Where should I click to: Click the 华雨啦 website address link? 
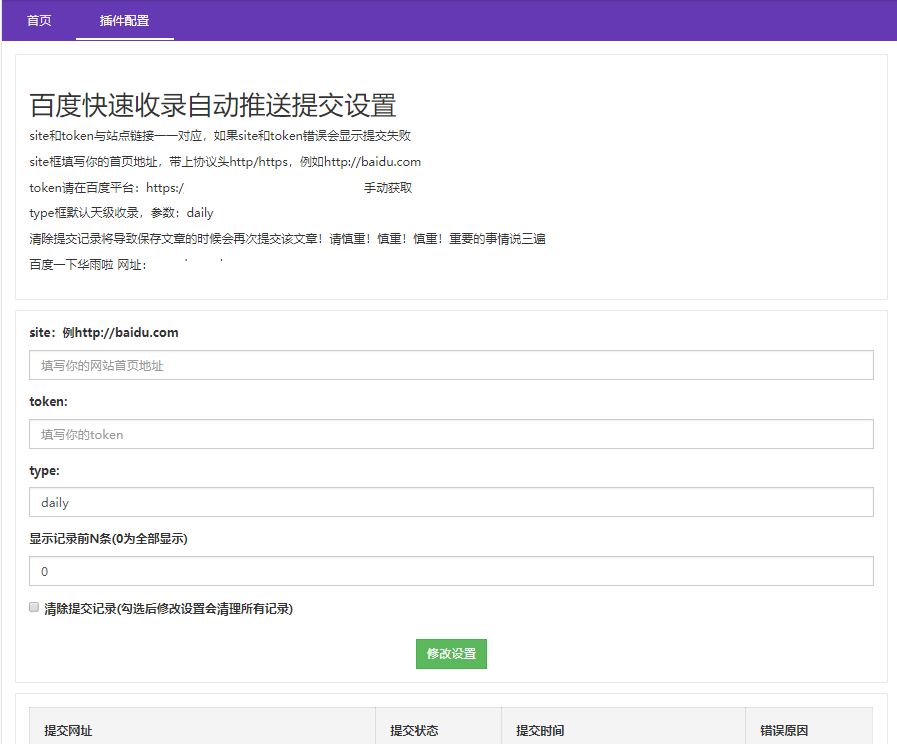tap(200, 262)
